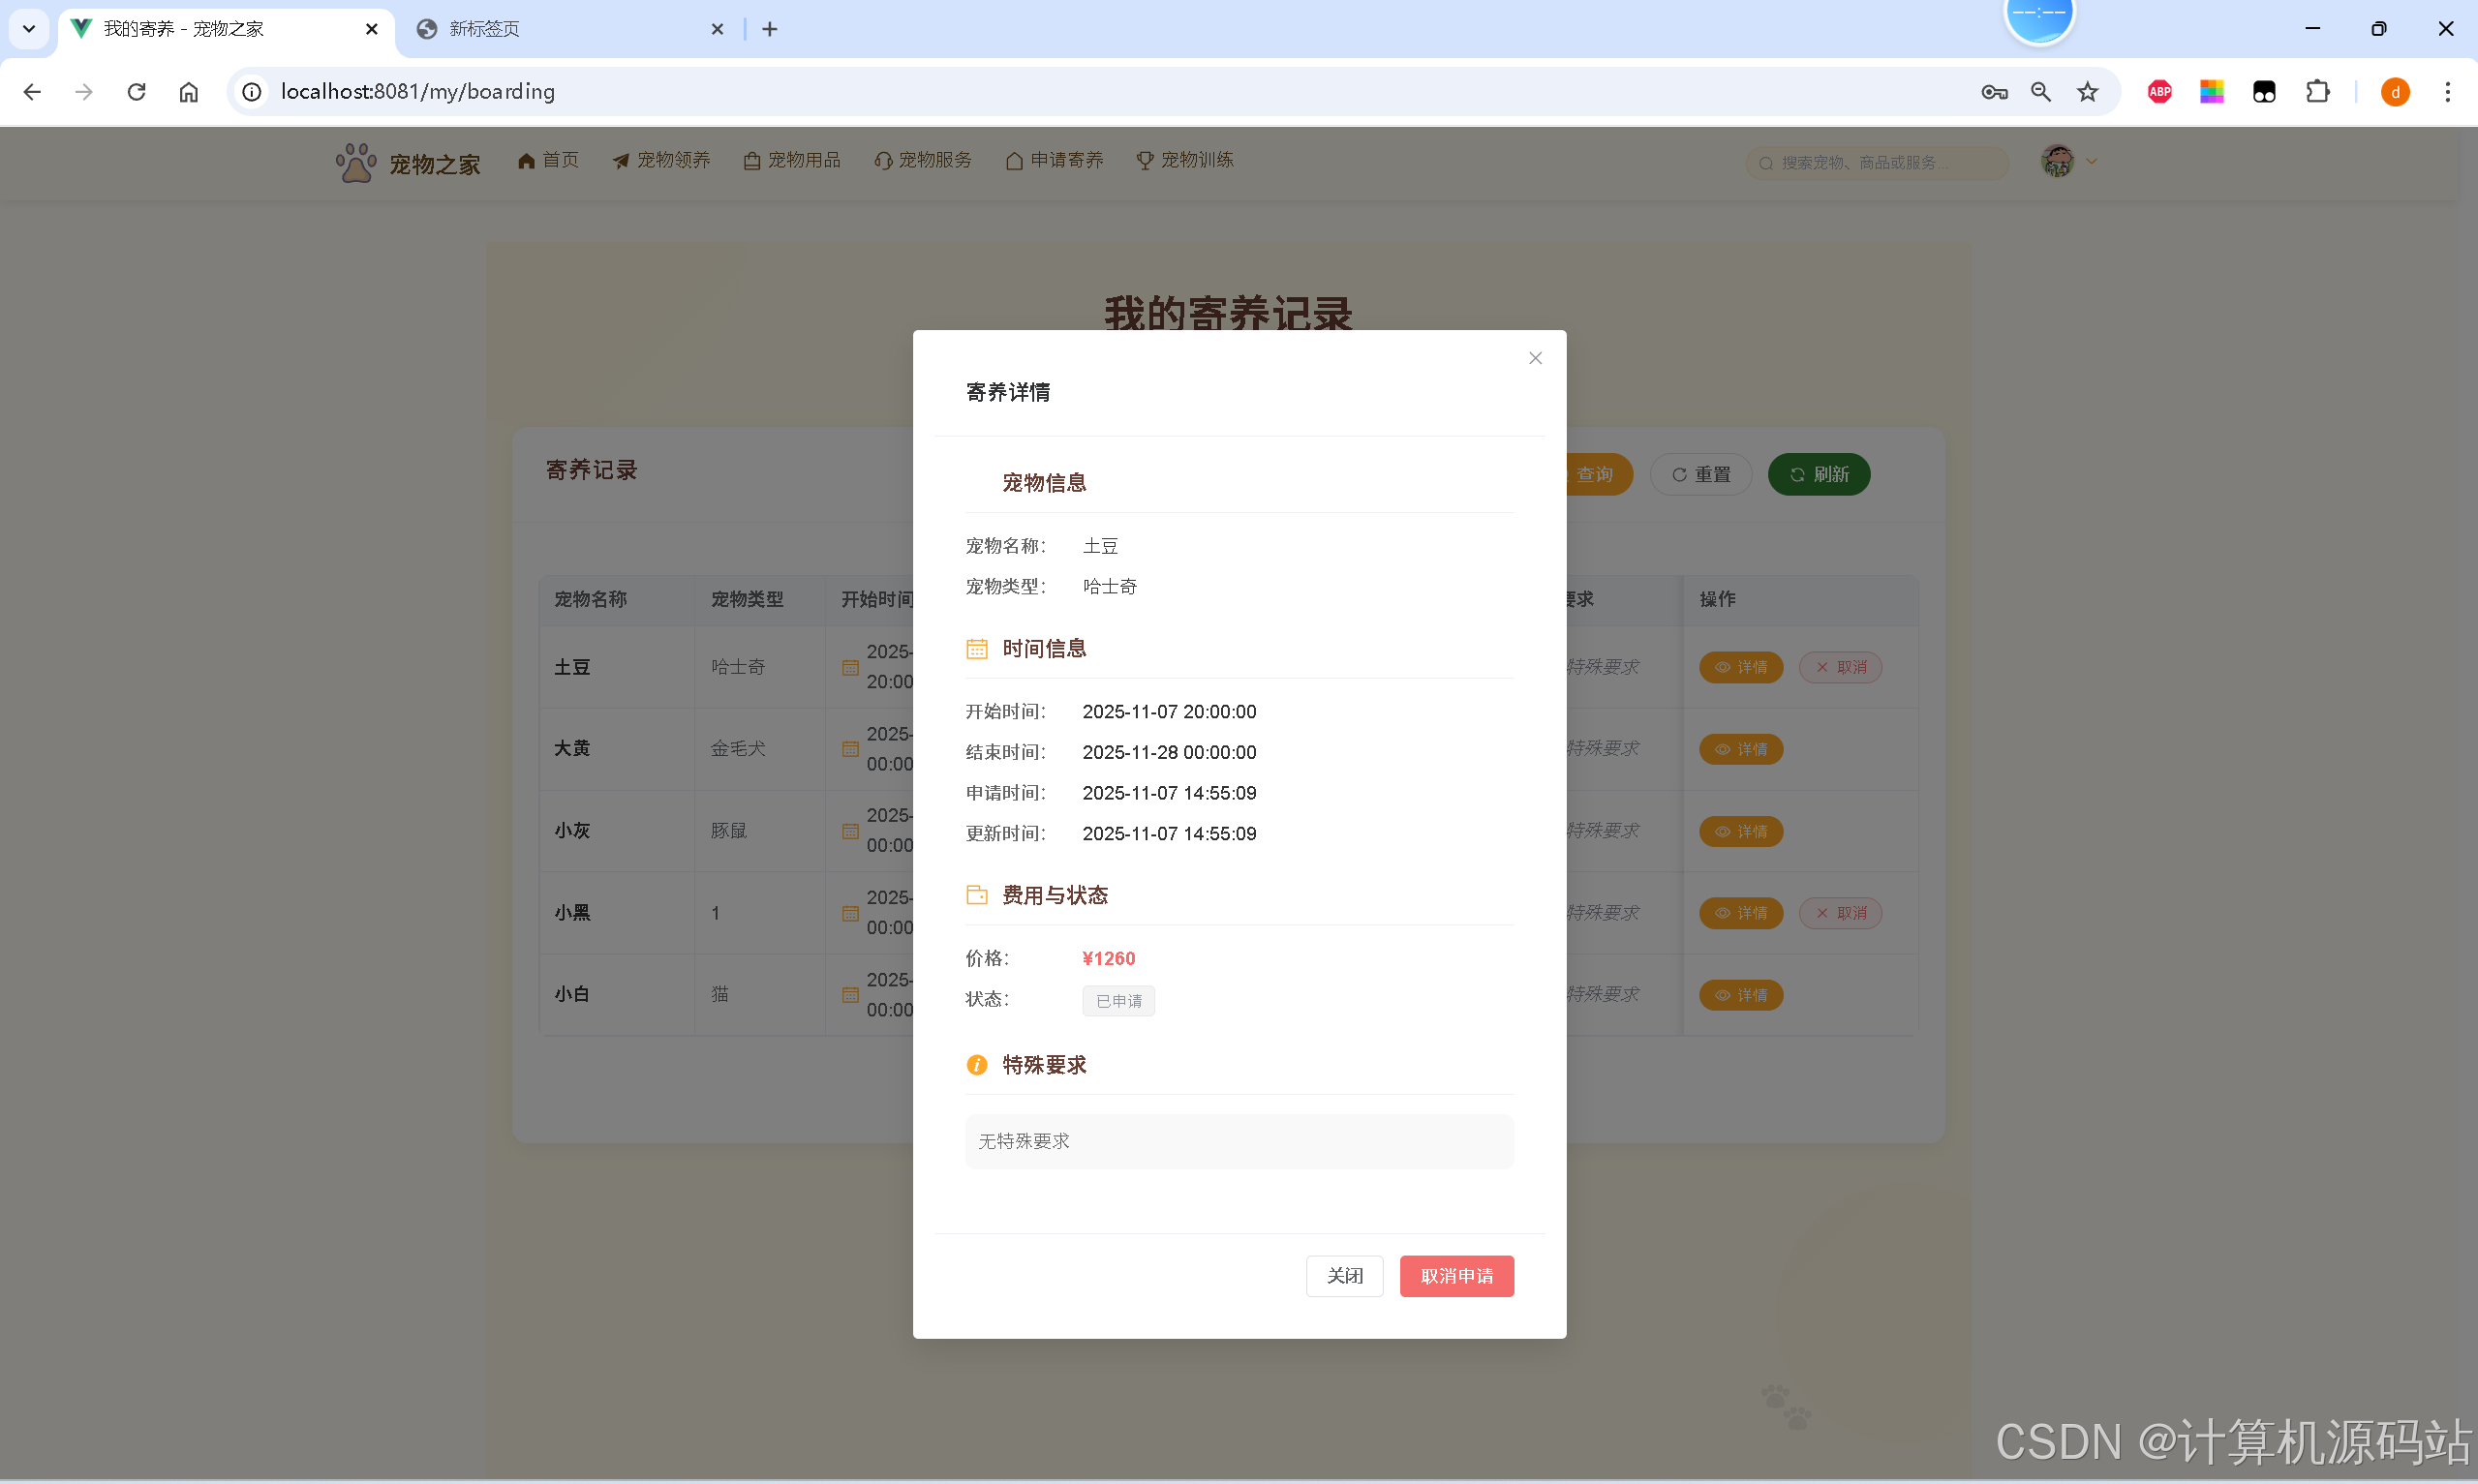Click 详情 button for 大黄 row
This screenshot has height=1484, width=2478.
tap(1740, 749)
